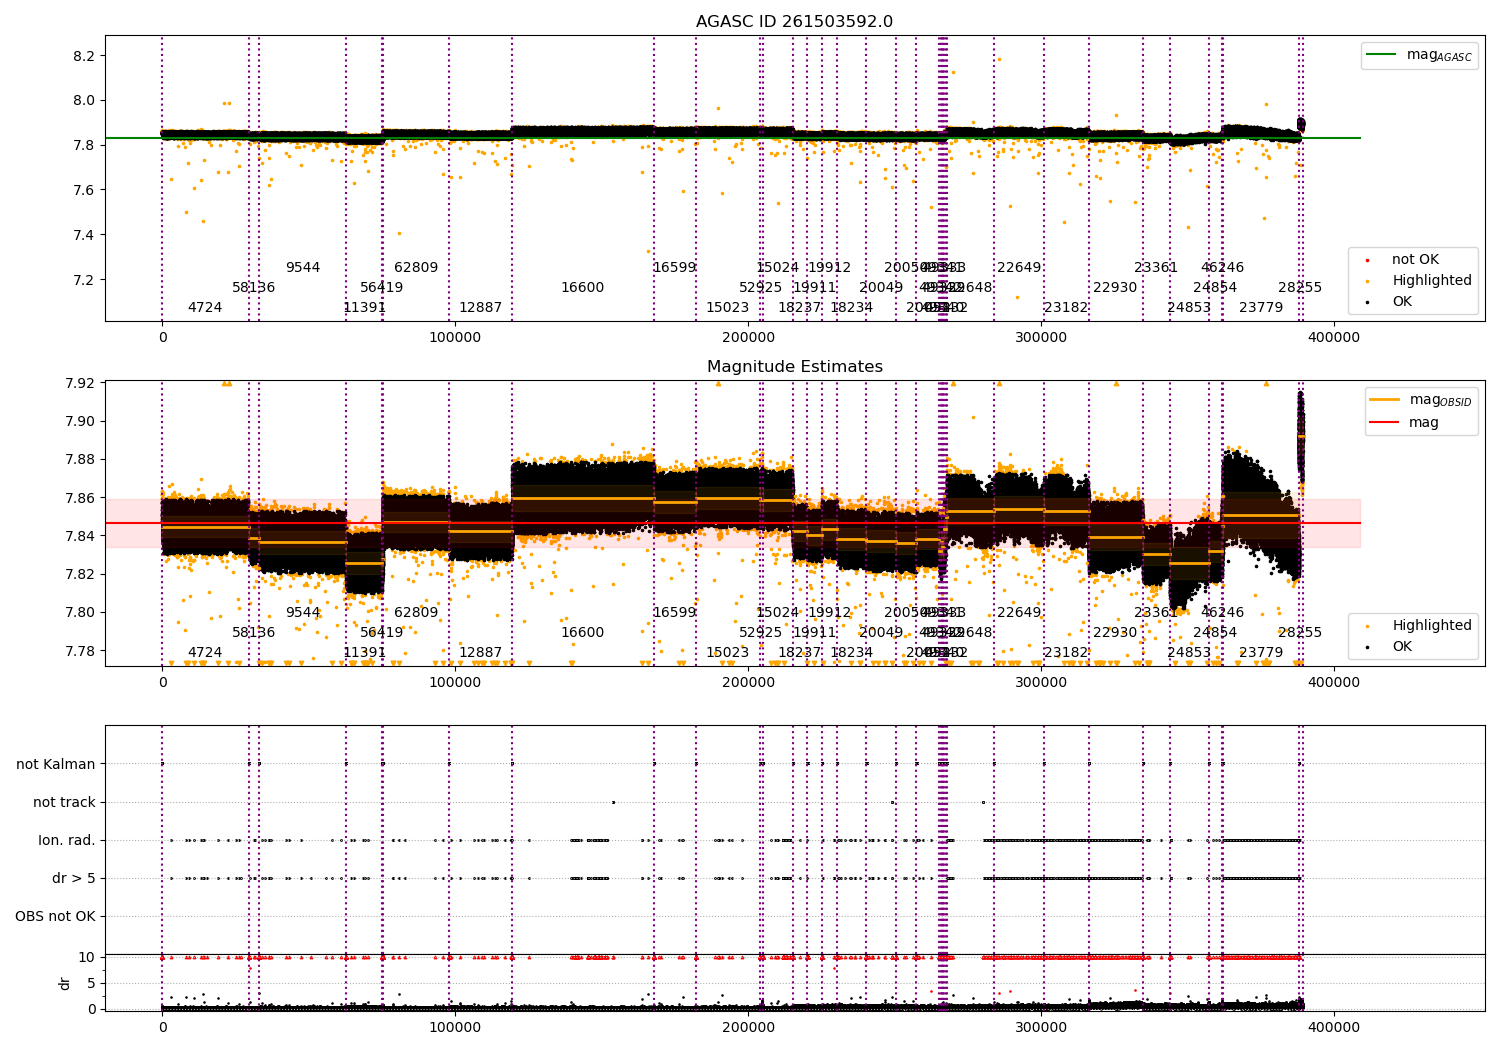Click the dr tick label 10 in bottom panel
This screenshot has height=1050, width=1500.
point(87,958)
